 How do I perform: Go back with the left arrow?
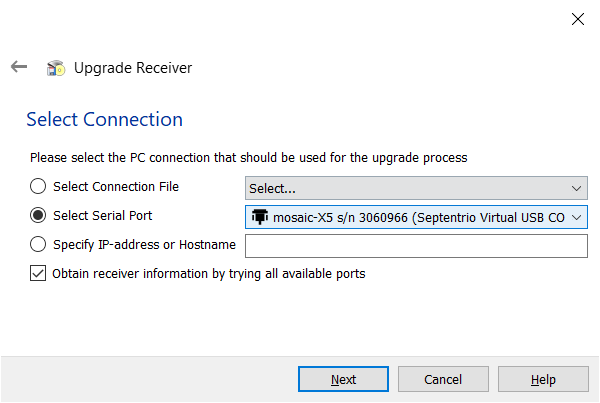tap(19, 67)
